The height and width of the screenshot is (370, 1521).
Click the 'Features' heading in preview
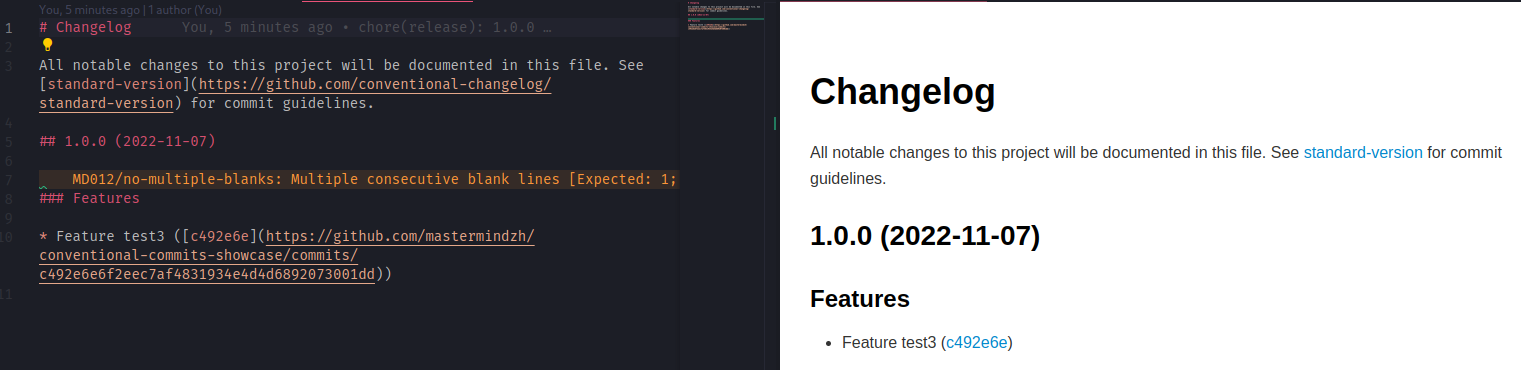coord(860,298)
